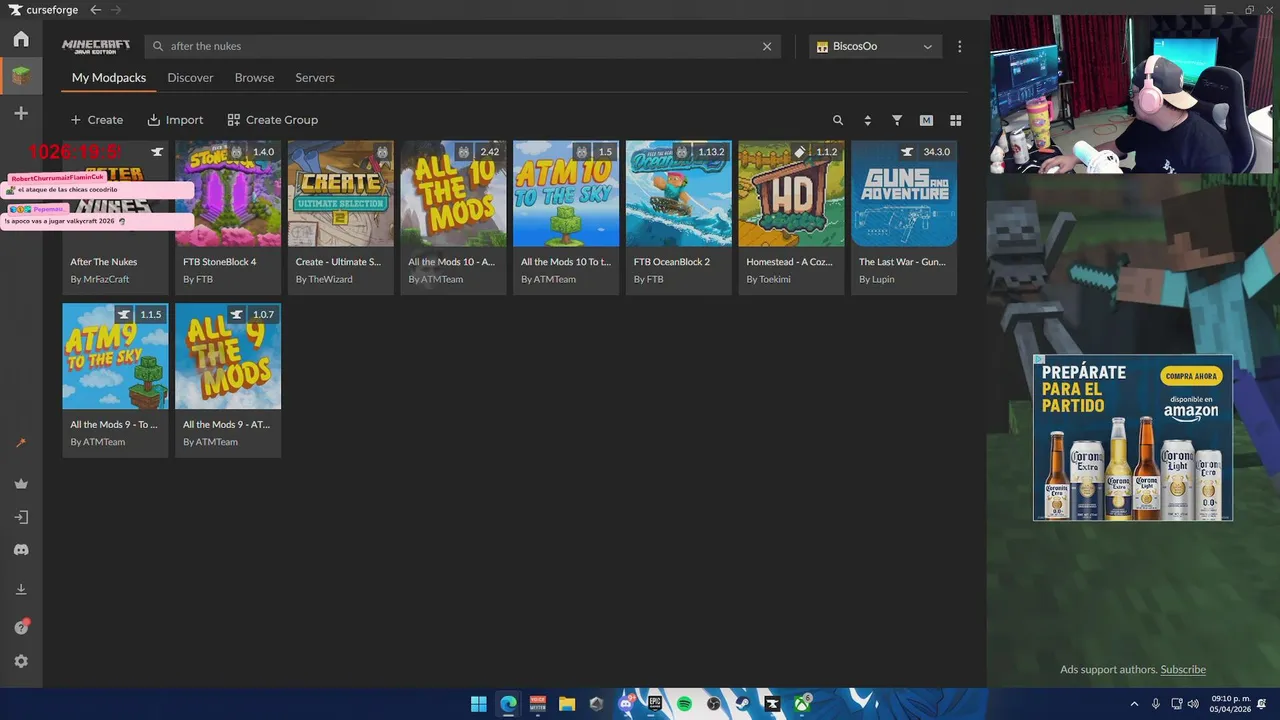Open CurseForge anvil icon in taskbar

(x=772, y=704)
